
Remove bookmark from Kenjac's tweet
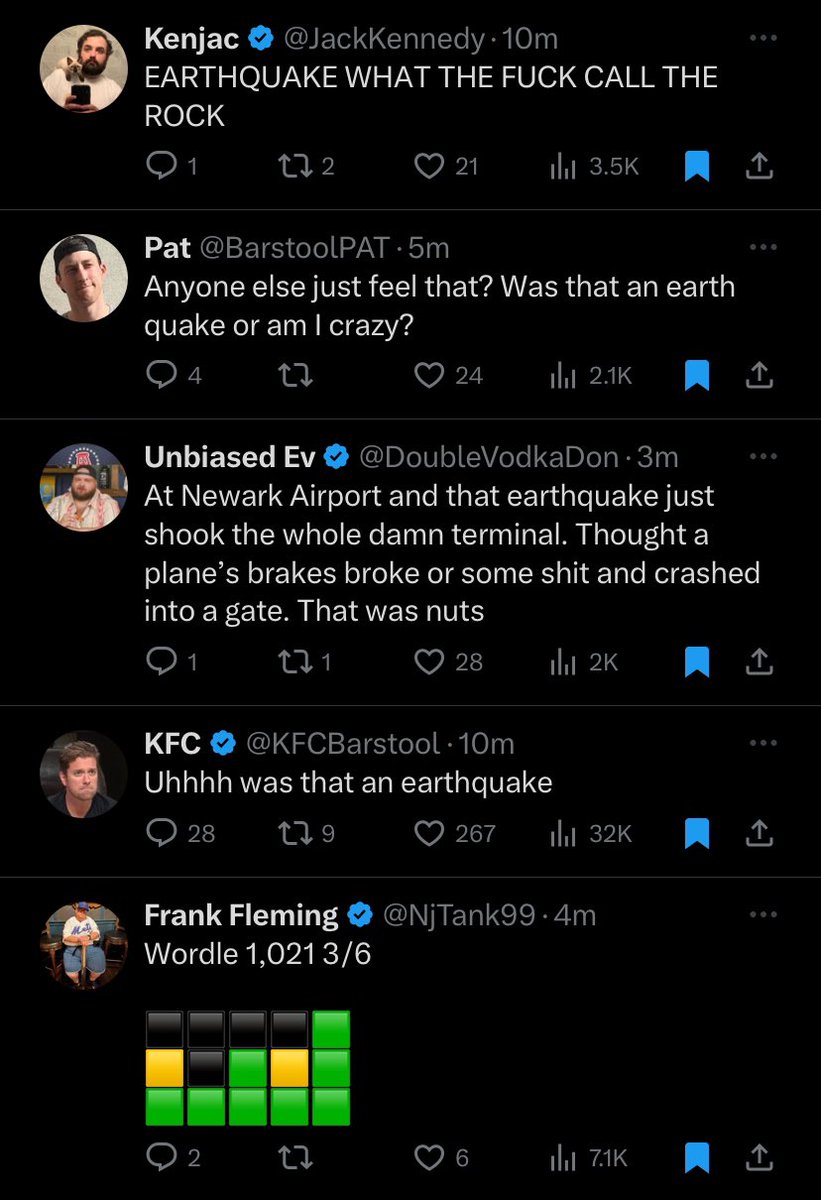[696, 167]
